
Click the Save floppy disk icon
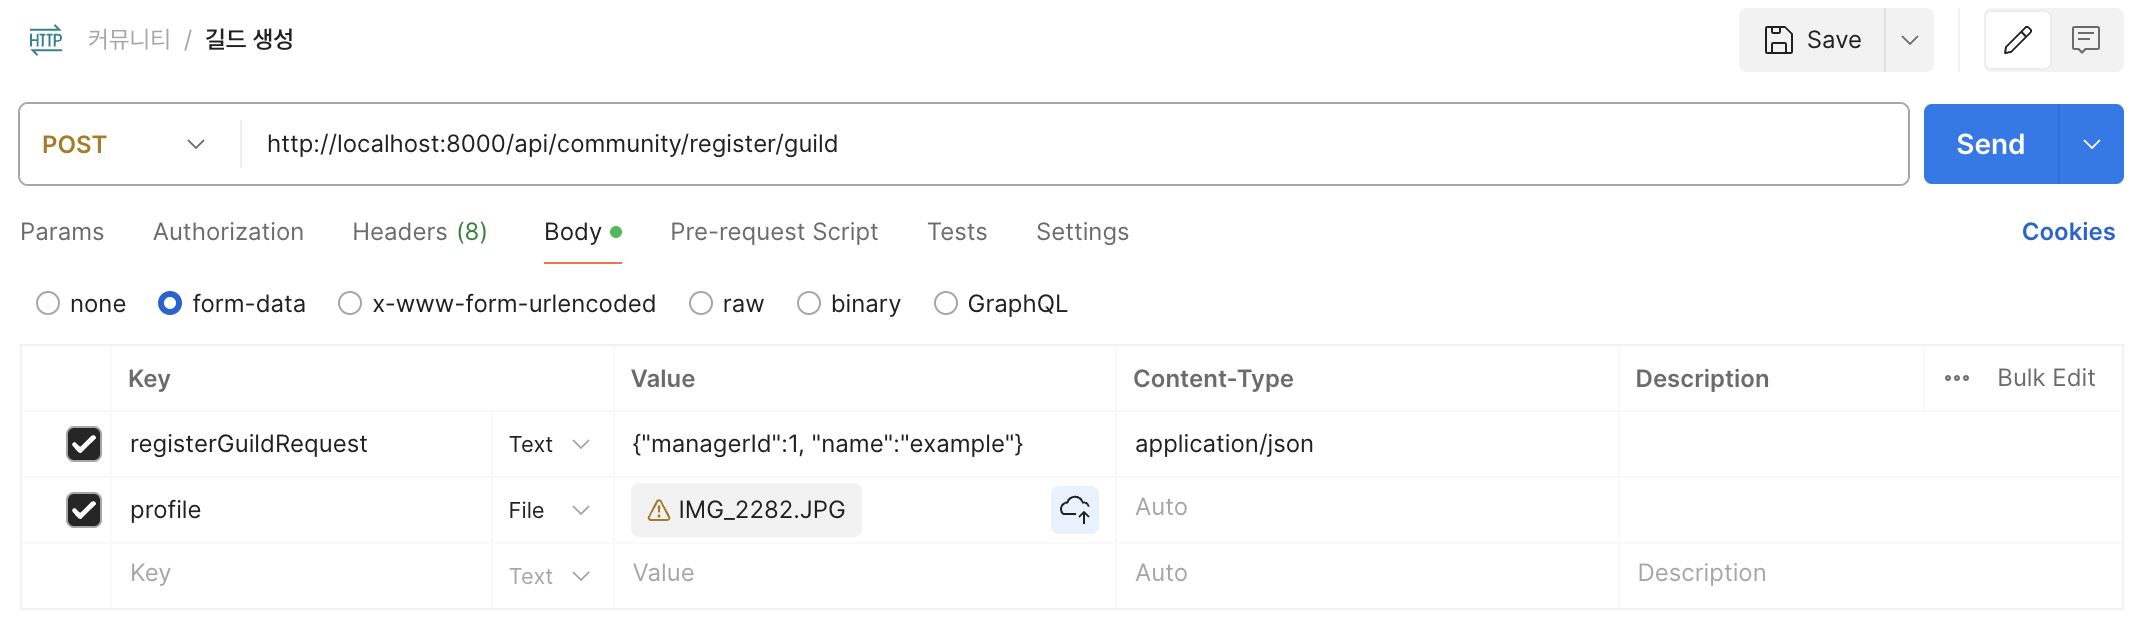tap(1779, 40)
